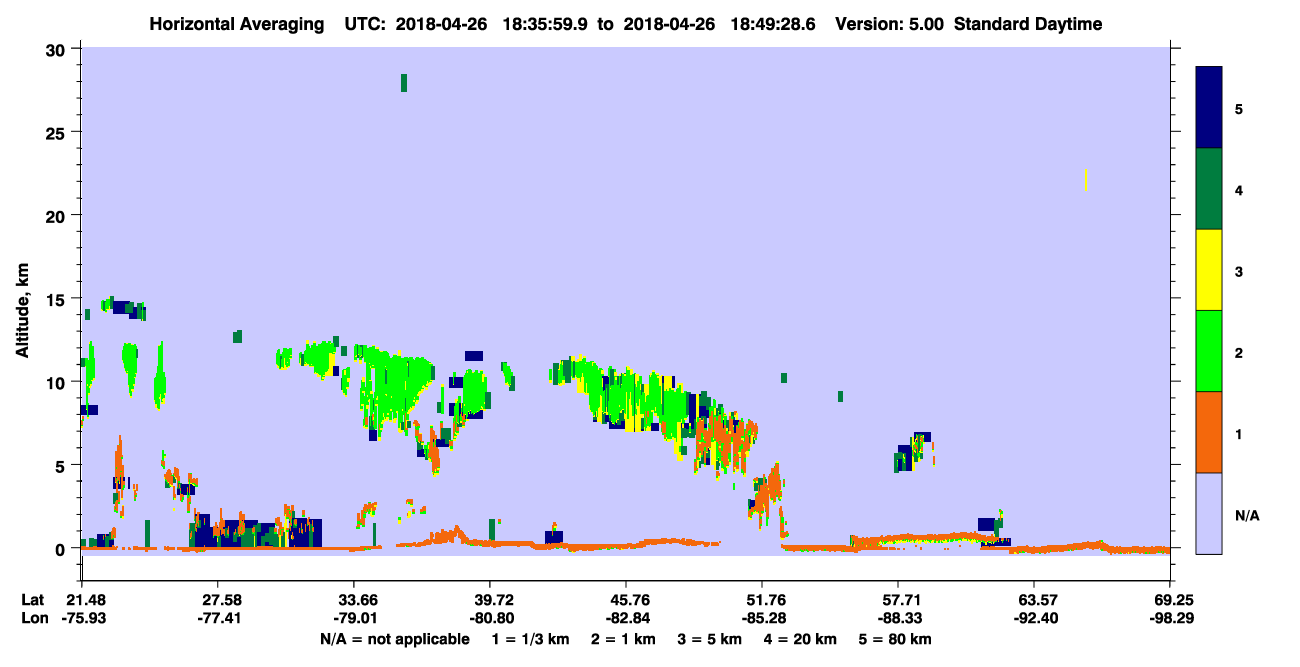Click the latitude value 57.71
Screen dimensions: 1300x667
click(x=898, y=600)
